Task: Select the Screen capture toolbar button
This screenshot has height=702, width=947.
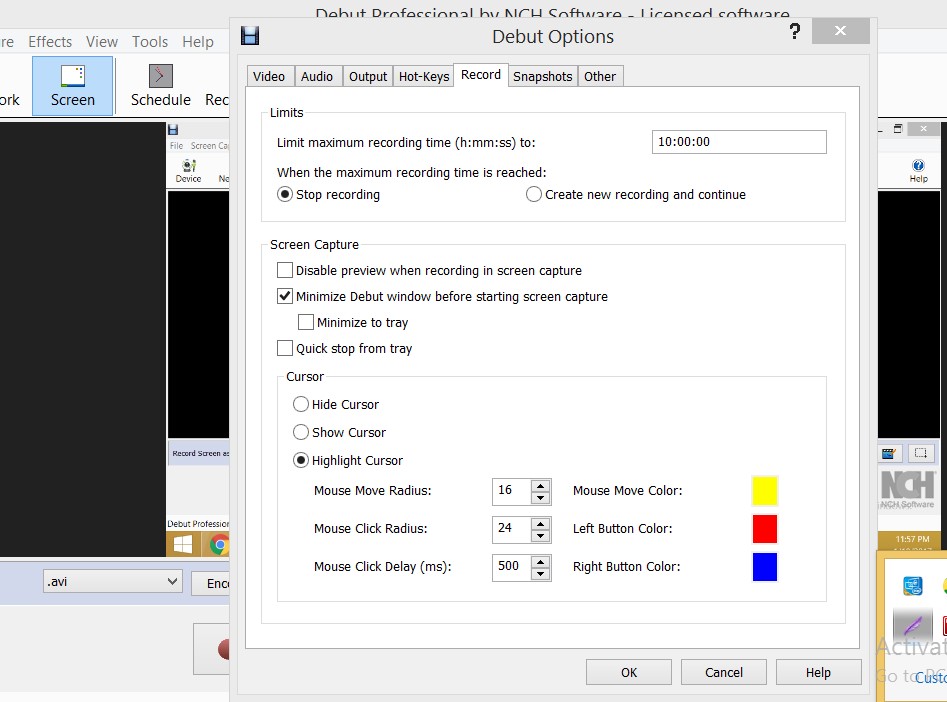Action: (72, 86)
